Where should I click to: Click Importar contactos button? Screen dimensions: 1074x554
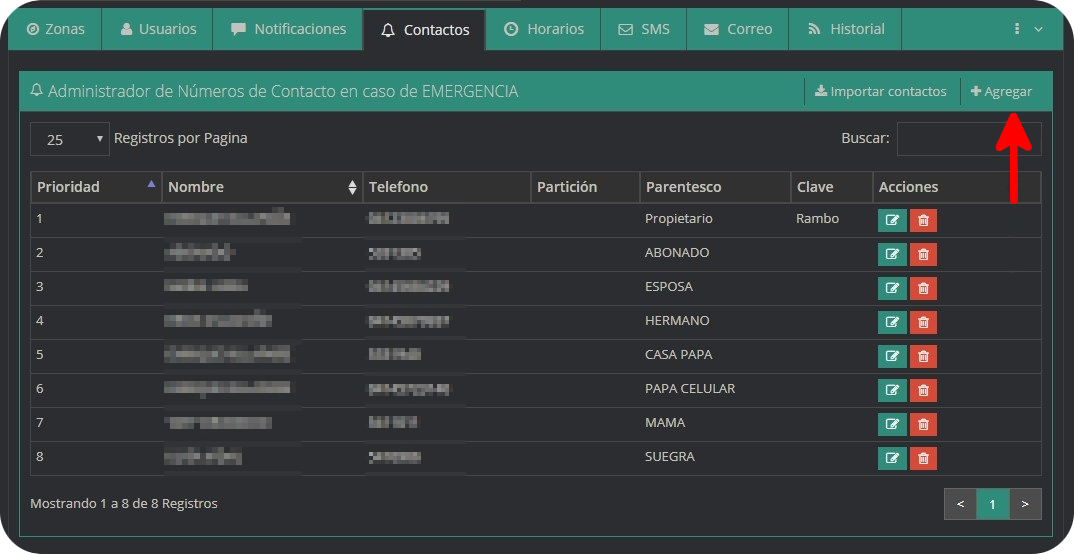click(881, 91)
